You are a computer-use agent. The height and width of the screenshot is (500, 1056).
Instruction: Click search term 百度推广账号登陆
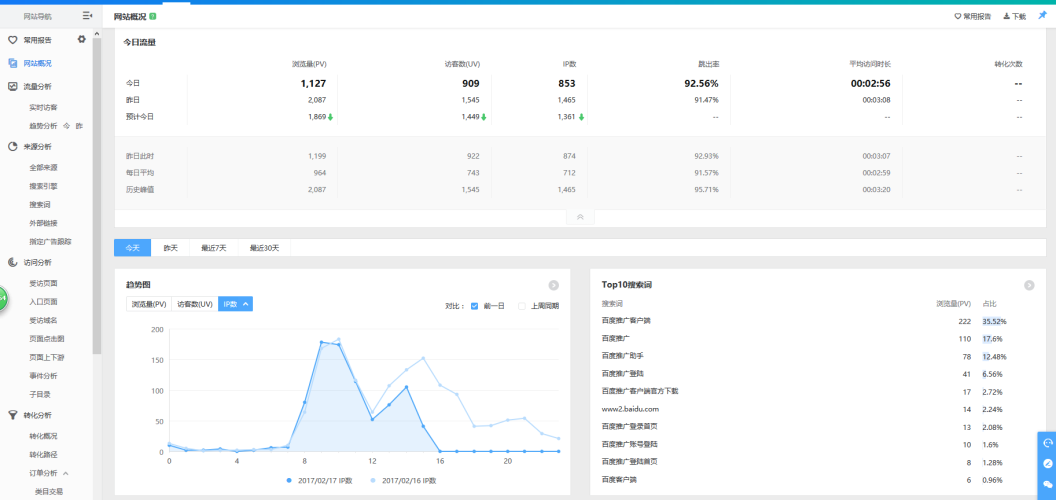point(630,444)
